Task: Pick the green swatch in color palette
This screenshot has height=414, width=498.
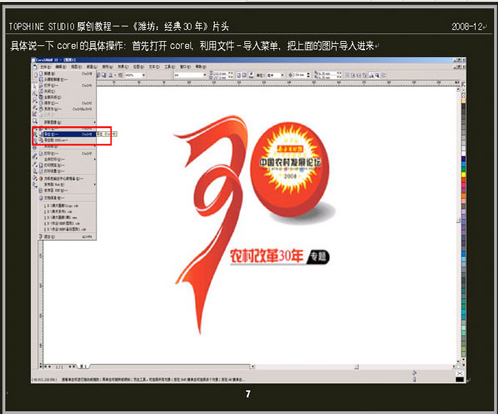Action: pyautogui.click(x=463, y=169)
